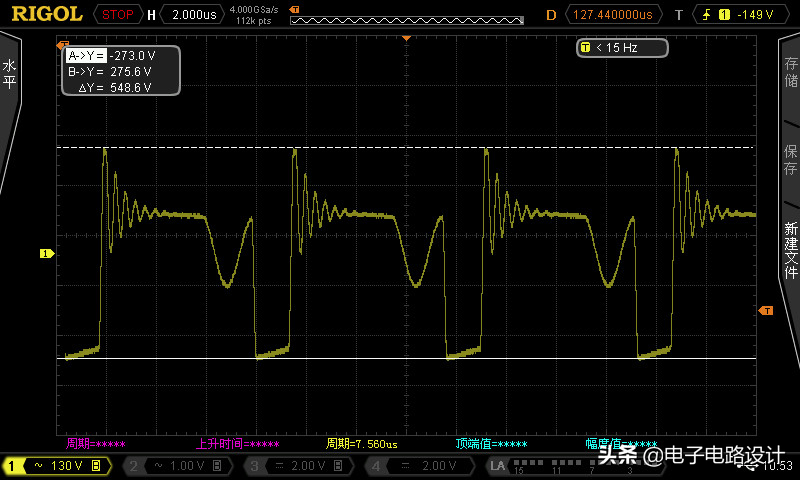Click the trigger level T marker on right edge
The height and width of the screenshot is (480, 800).
click(x=766, y=311)
